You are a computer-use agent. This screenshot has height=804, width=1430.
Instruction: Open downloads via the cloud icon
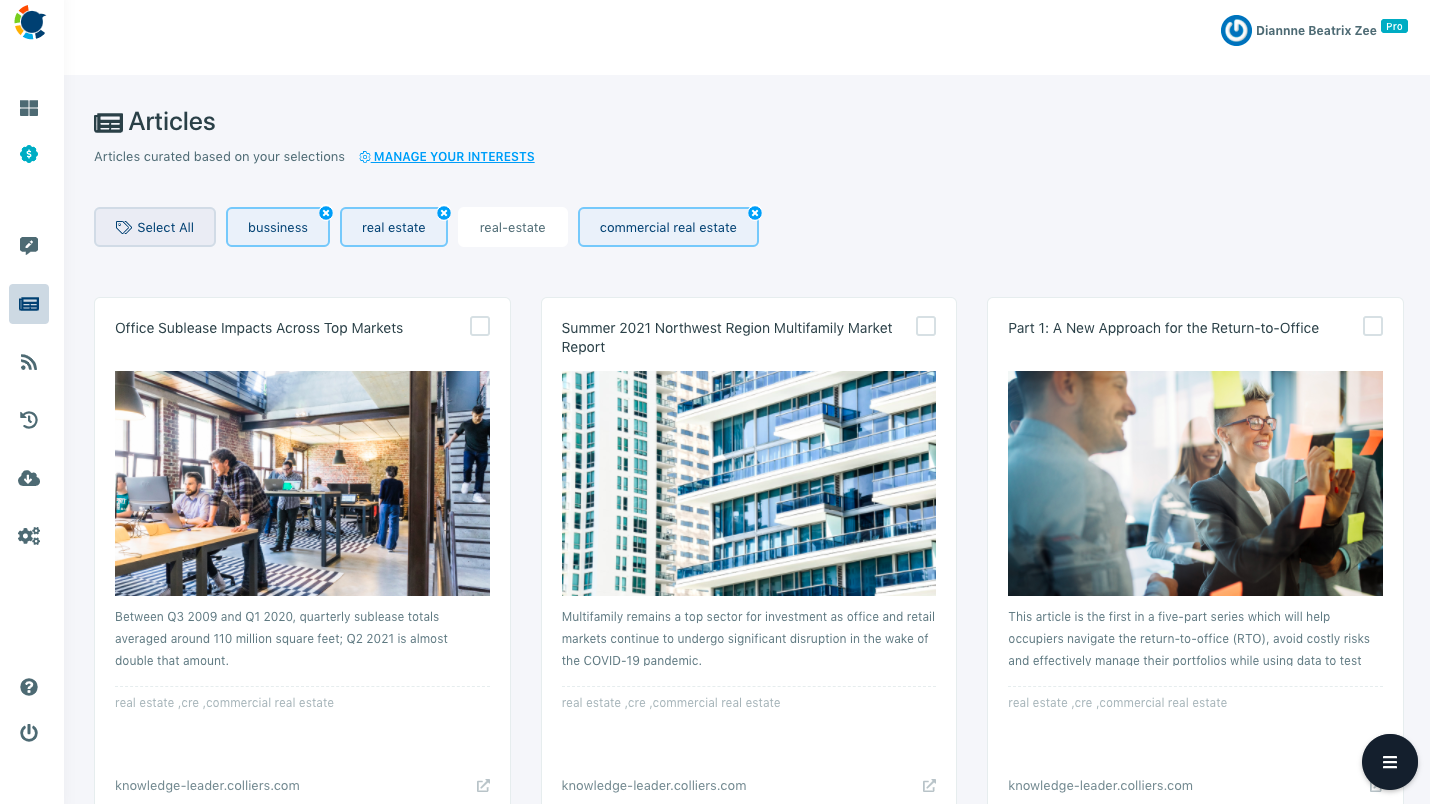[x=29, y=478]
